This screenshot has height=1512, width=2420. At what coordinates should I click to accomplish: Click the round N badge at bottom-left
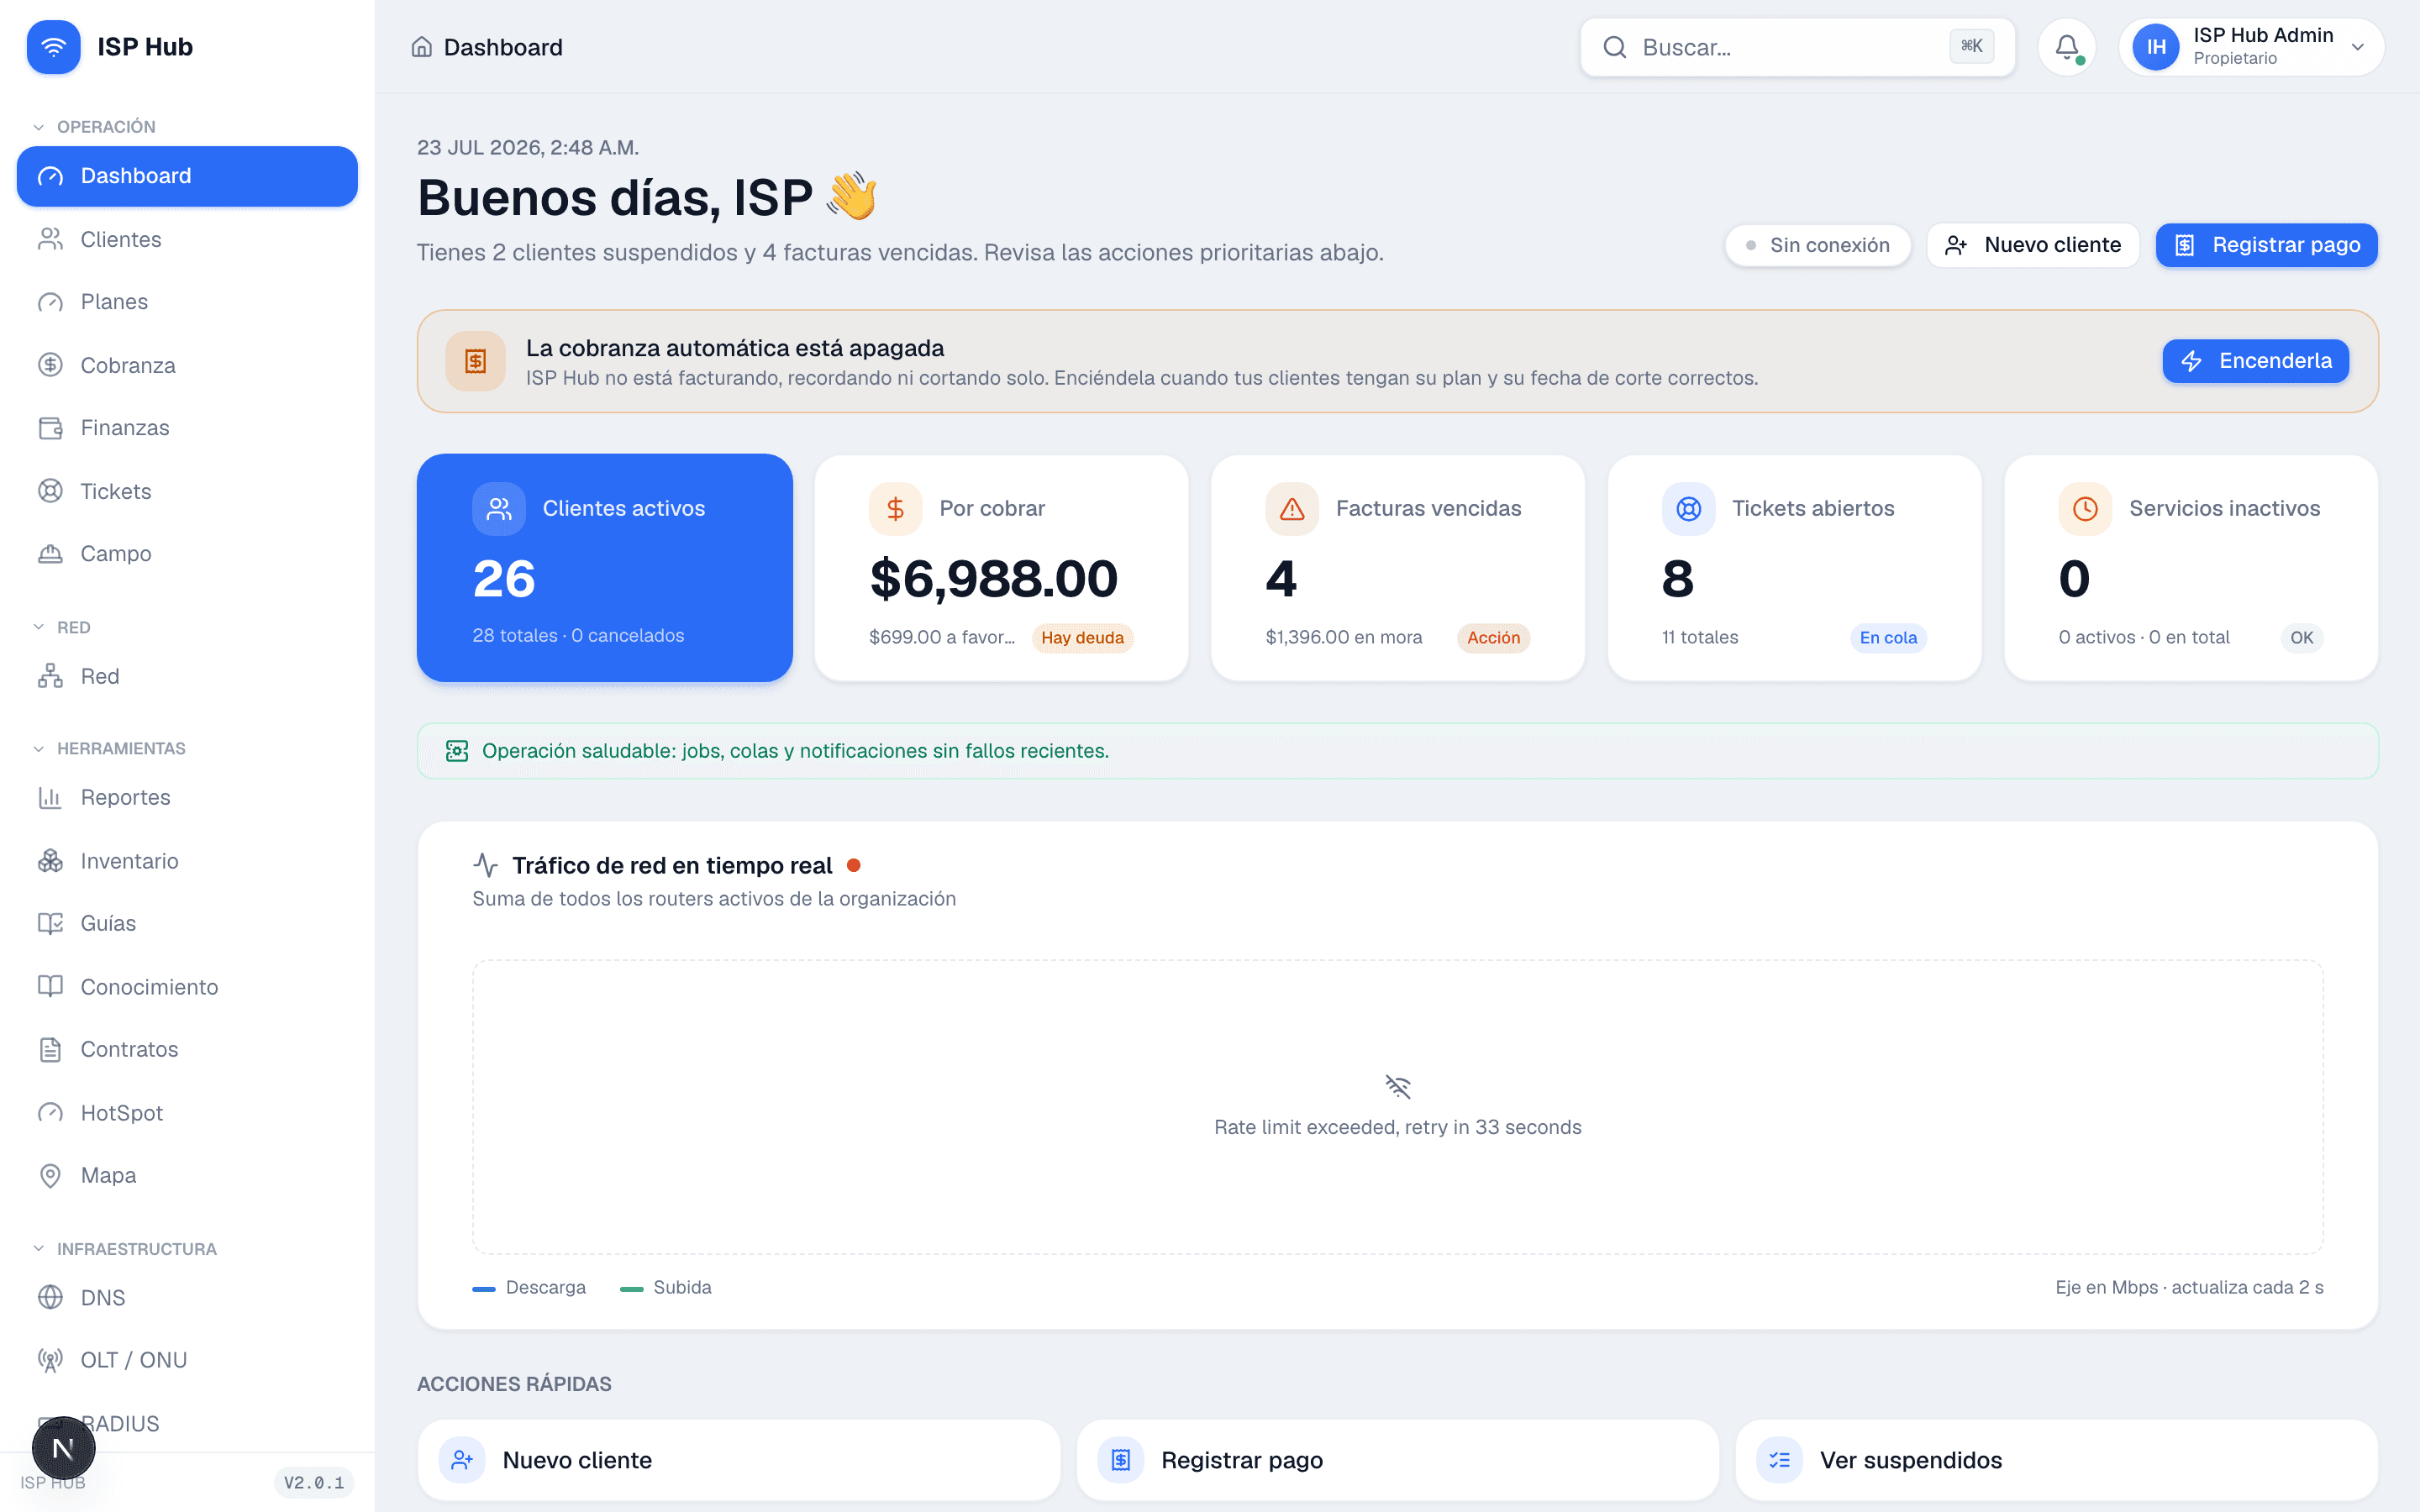point(63,1448)
